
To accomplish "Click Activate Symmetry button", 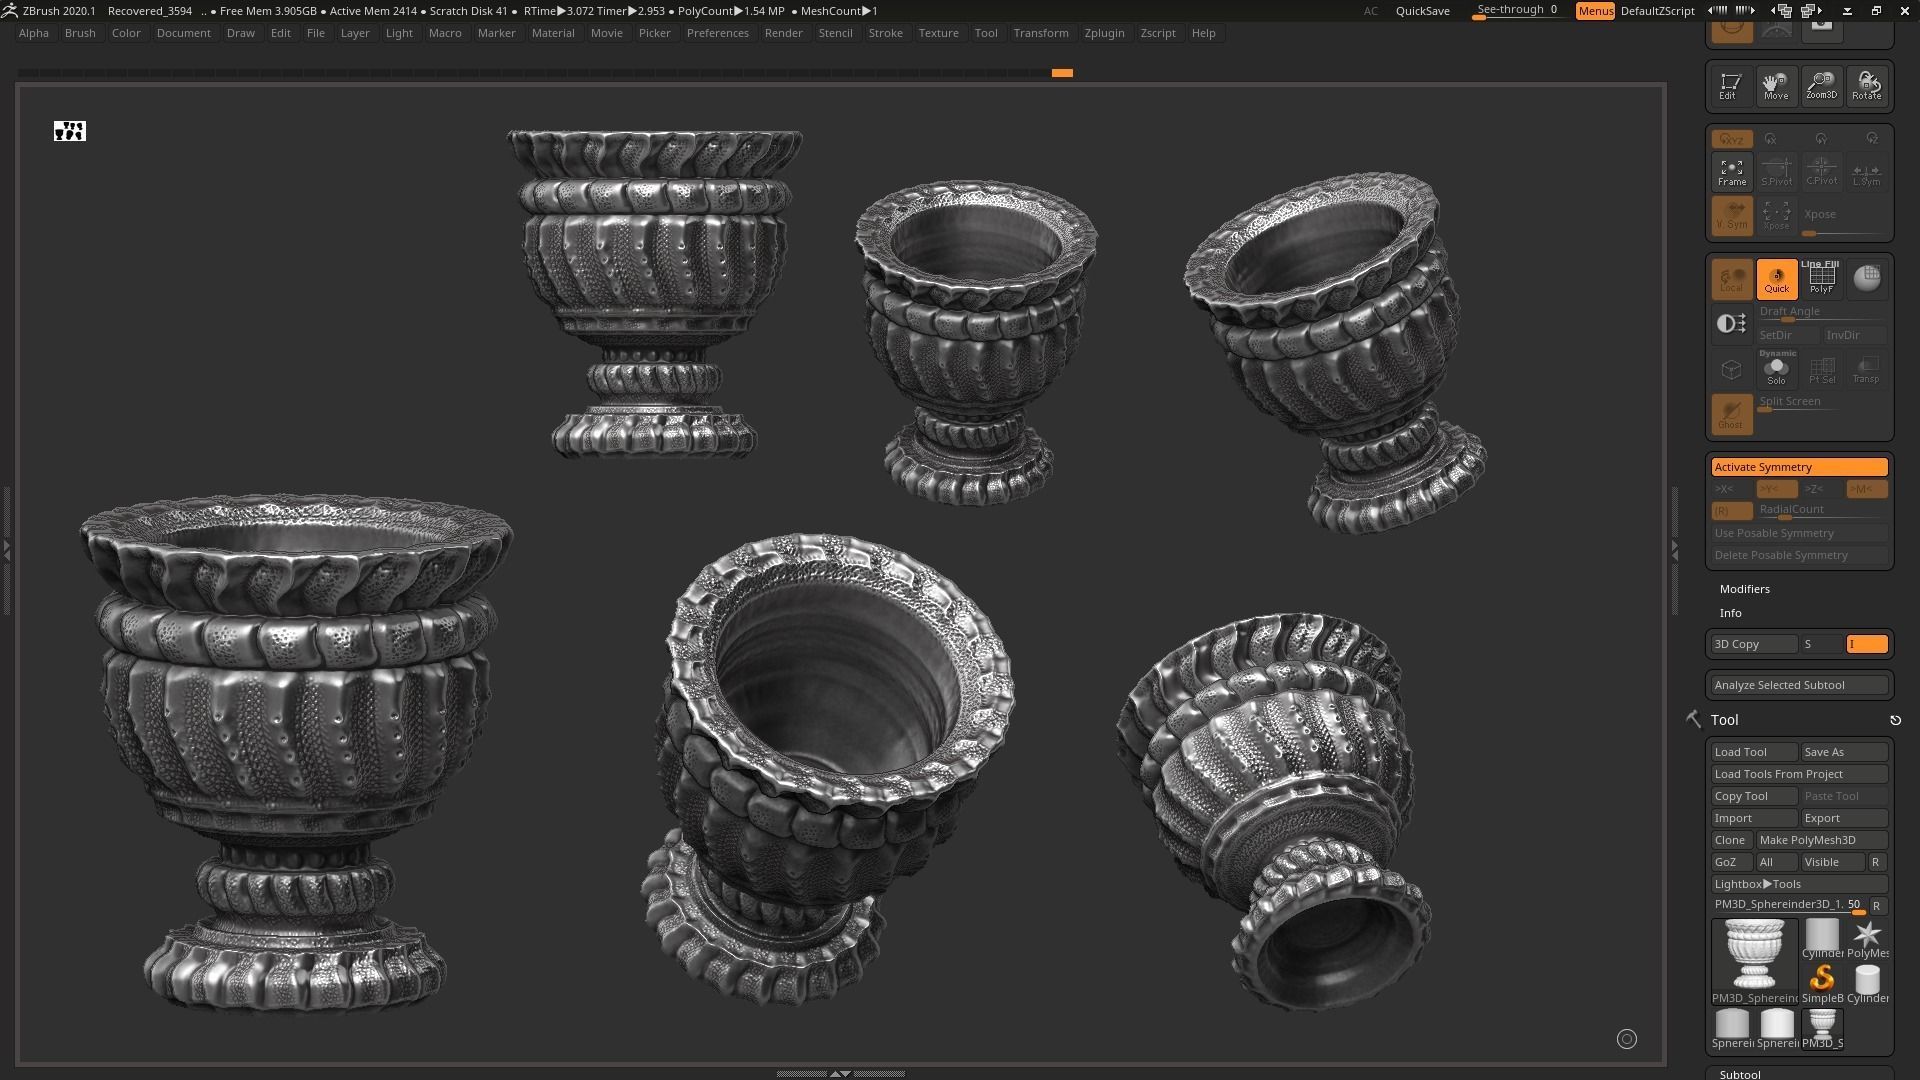I will (1799, 467).
